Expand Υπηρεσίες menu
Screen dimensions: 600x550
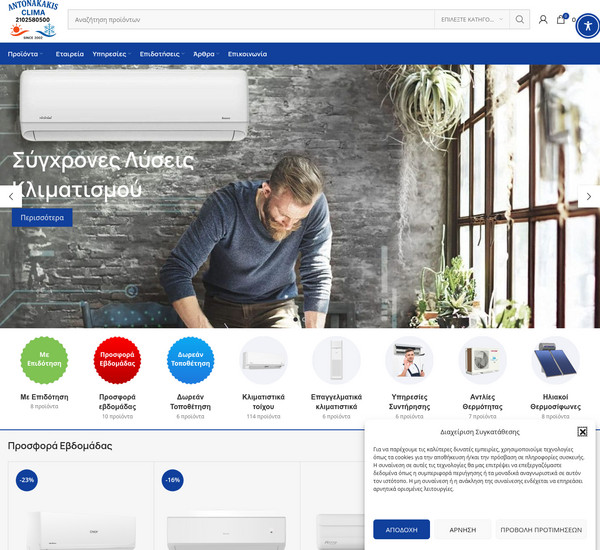tap(111, 54)
